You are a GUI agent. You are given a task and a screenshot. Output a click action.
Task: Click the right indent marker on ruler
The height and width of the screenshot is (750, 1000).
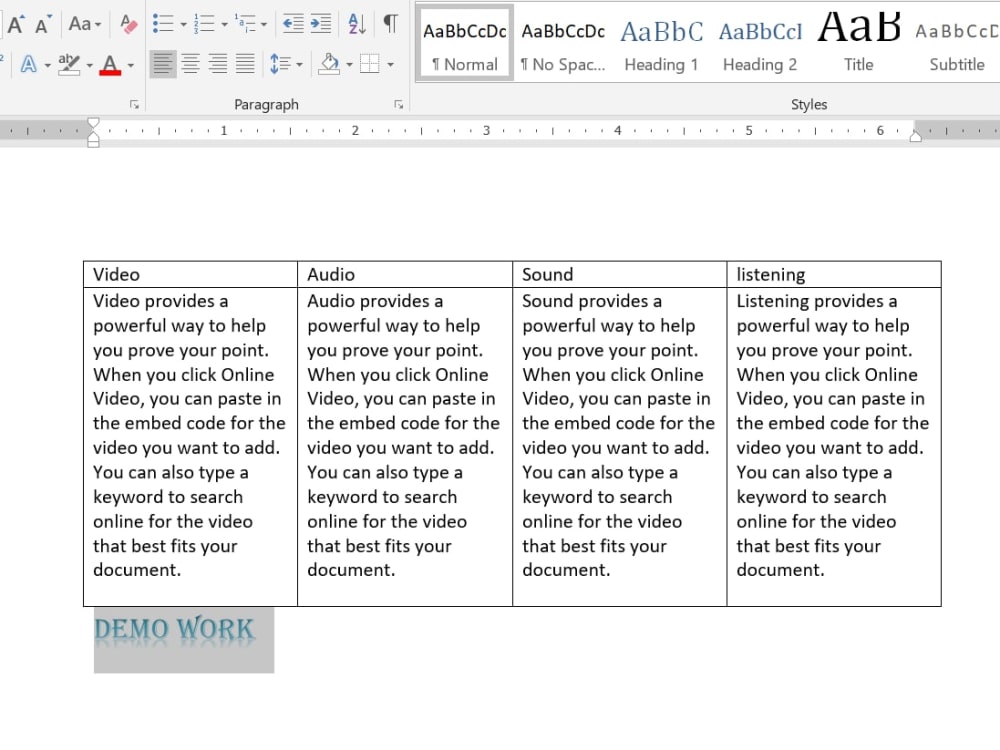pos(916,135)
